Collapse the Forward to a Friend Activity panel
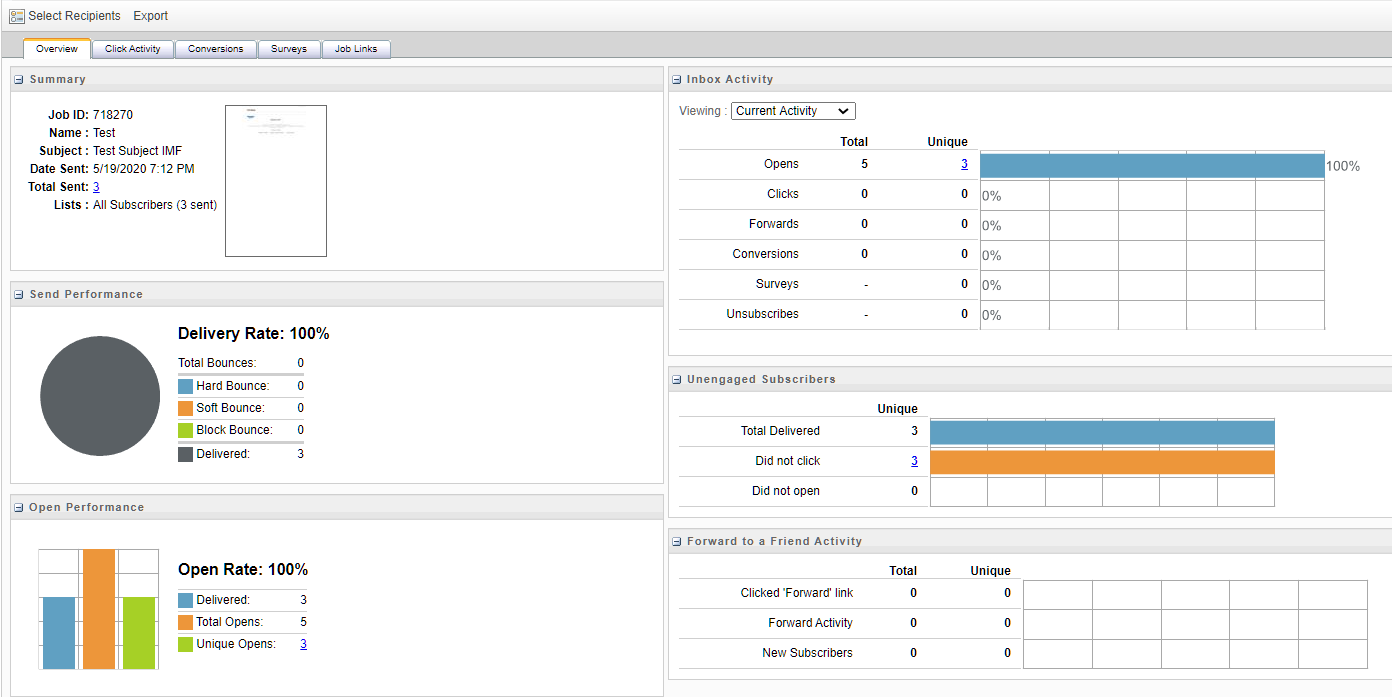Image resolution: width=1392 pixels, height=697 pixels. click(677, 542)
